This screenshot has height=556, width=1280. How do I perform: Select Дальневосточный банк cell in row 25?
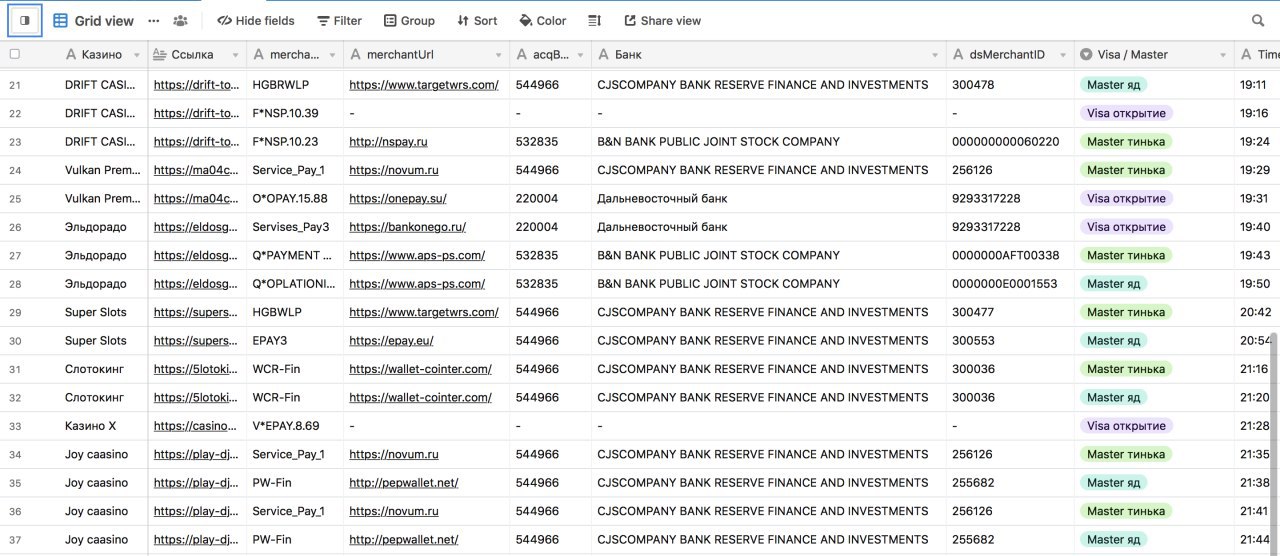tap(768, 199)
